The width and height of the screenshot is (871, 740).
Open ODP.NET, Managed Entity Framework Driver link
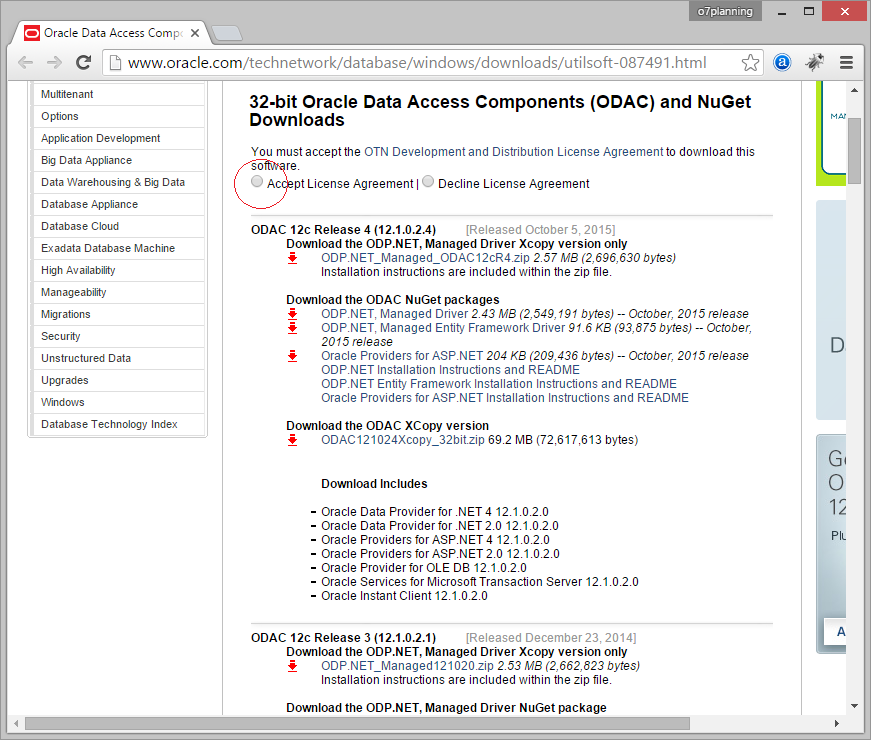[443, 328]
